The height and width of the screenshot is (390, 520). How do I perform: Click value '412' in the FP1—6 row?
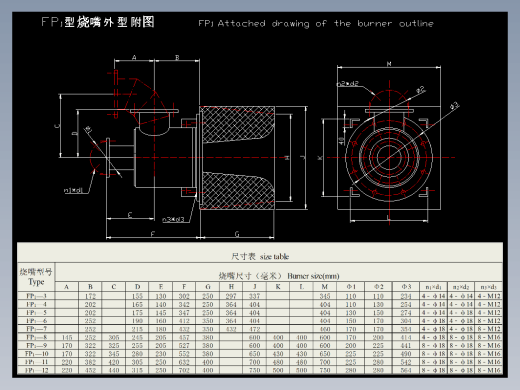[184, 321]
